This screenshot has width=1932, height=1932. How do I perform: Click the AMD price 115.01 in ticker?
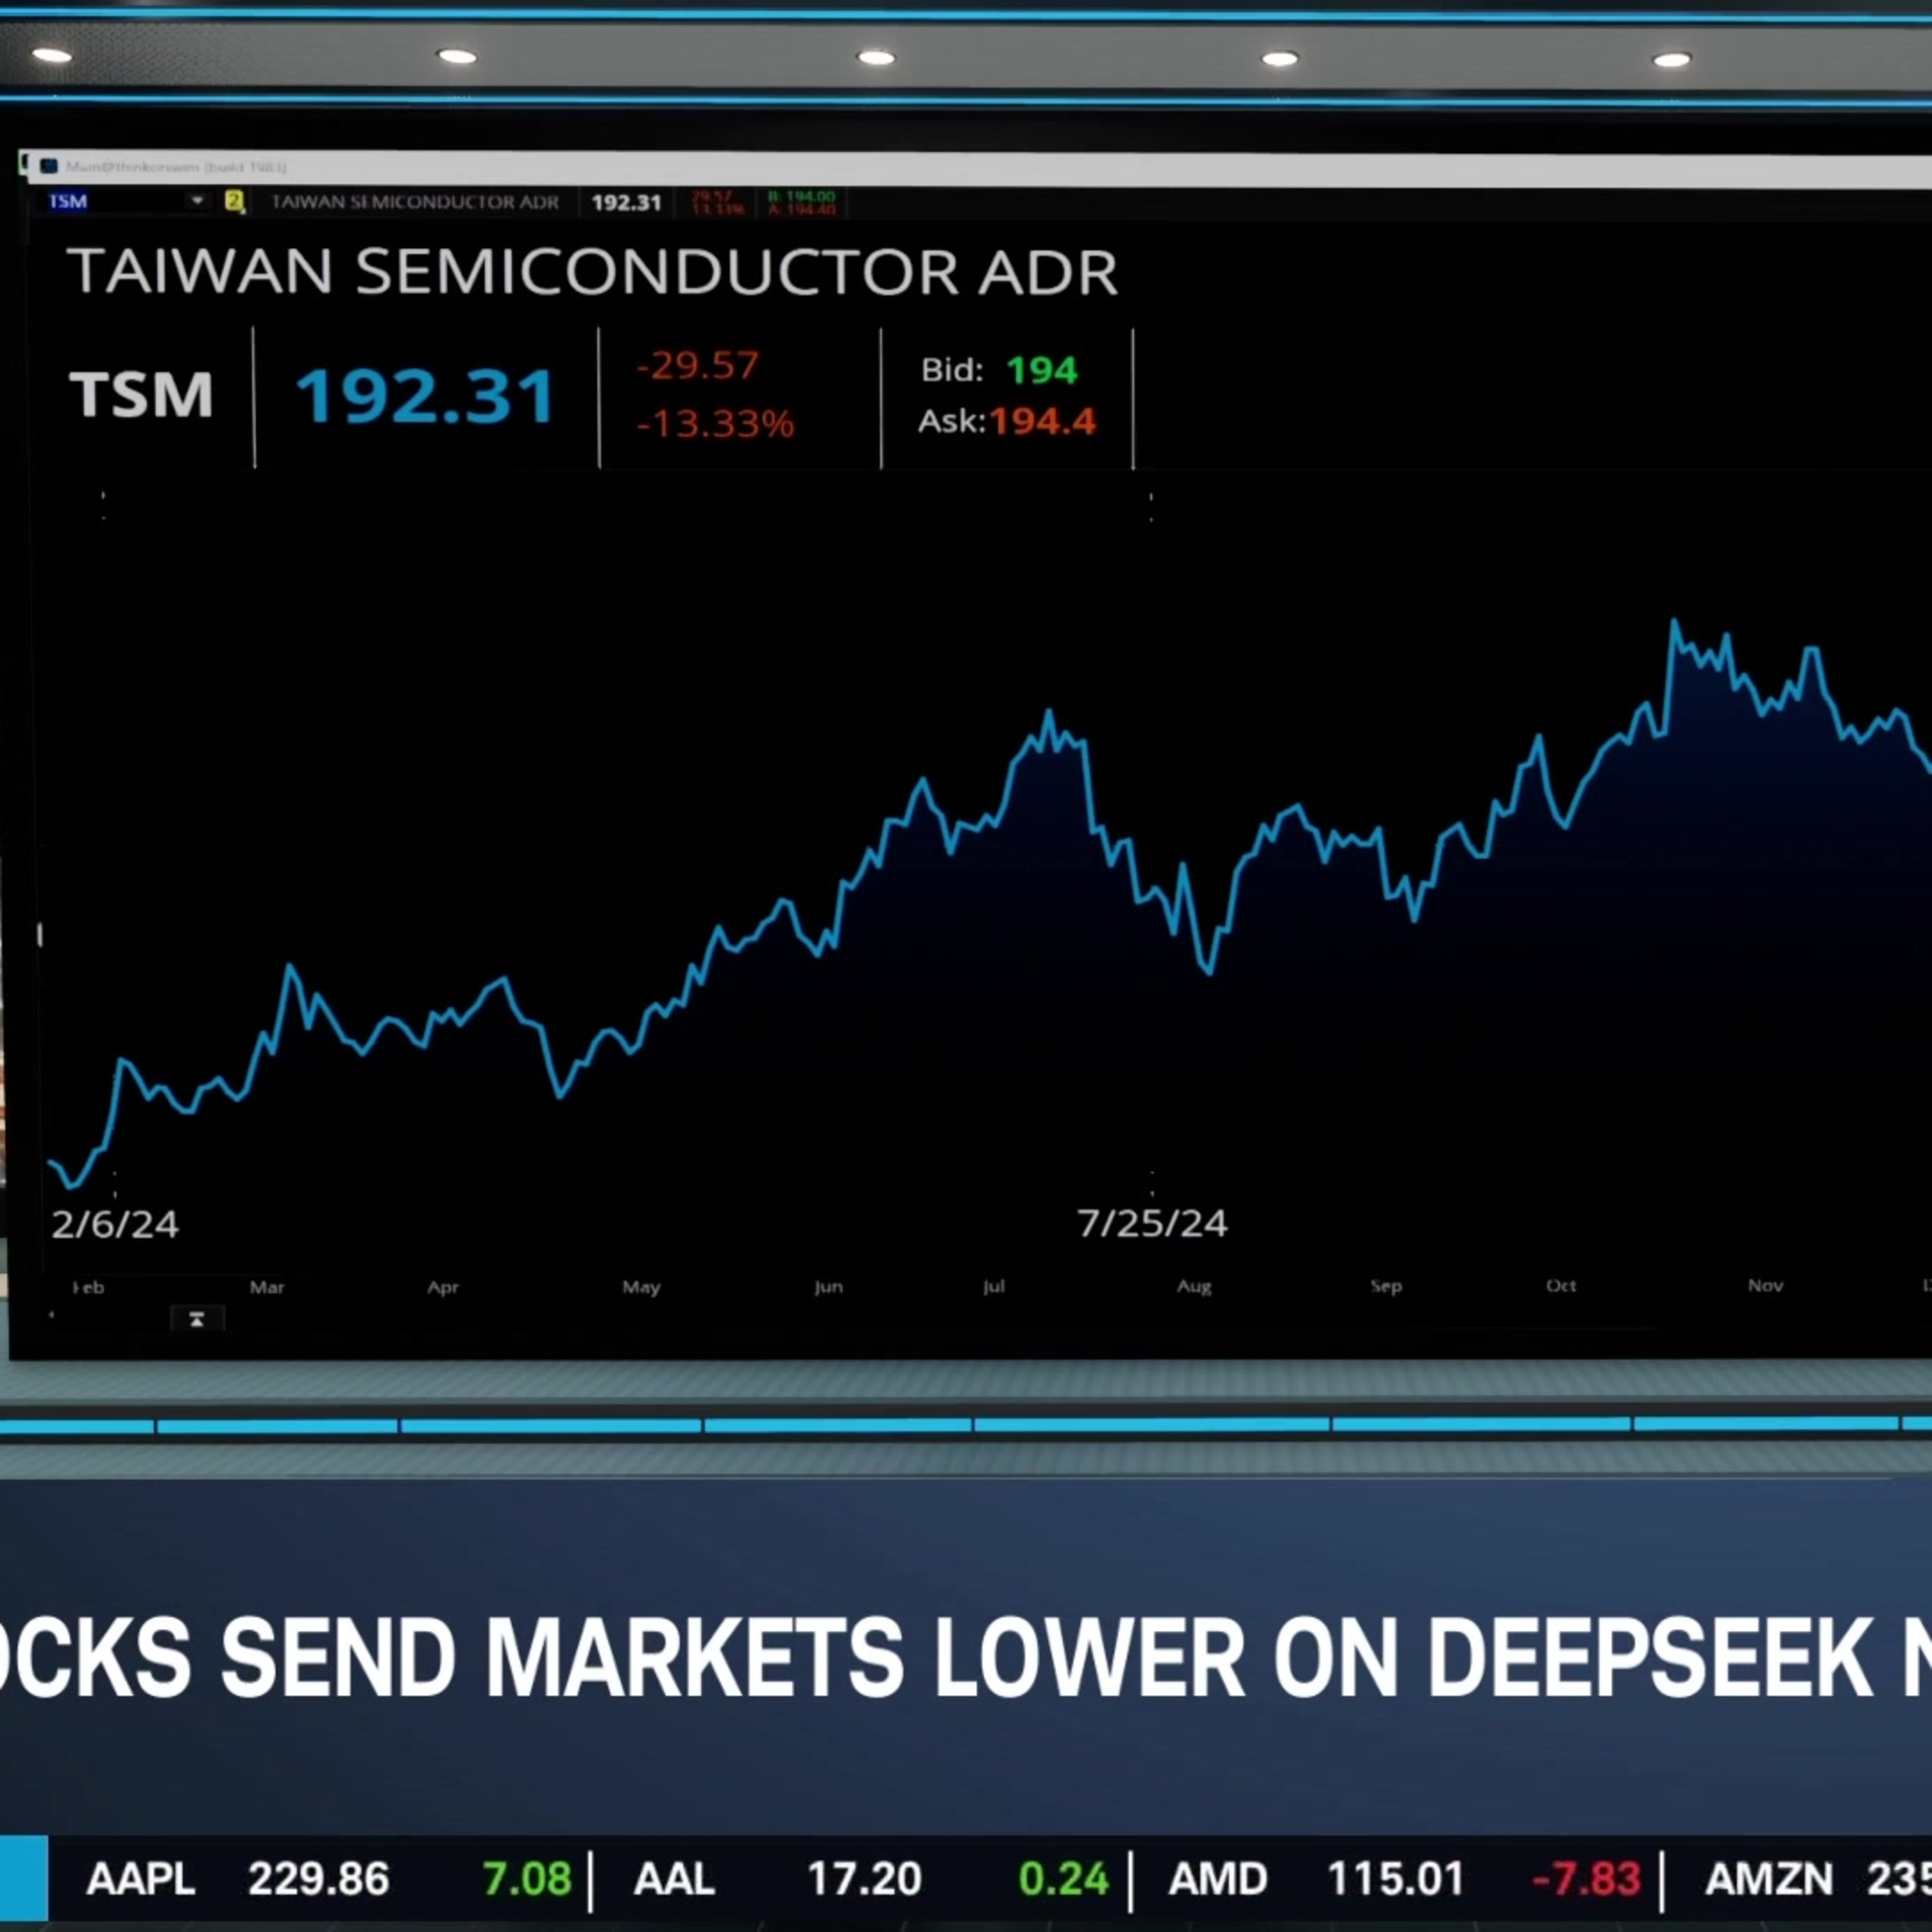tap(1395, 1879)
